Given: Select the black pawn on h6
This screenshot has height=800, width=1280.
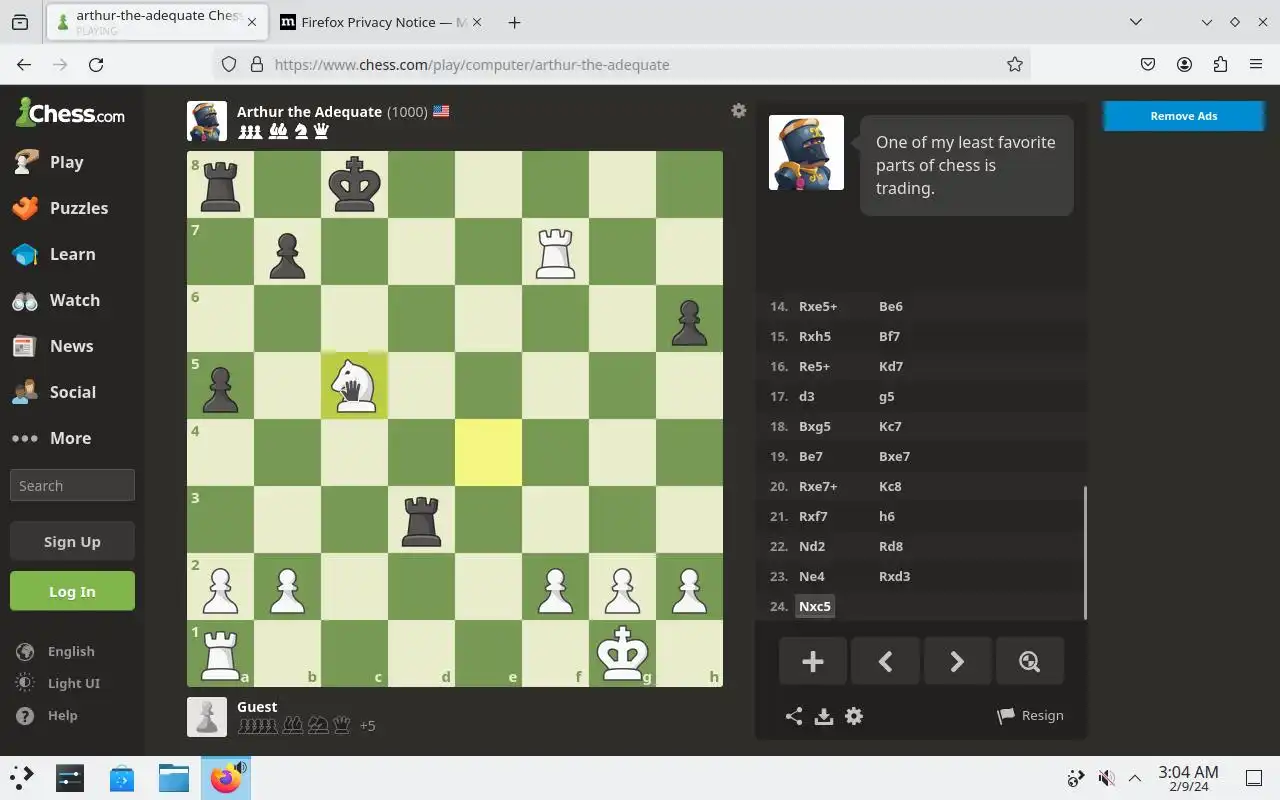Looking at the screenshot, I should [689, 318].
